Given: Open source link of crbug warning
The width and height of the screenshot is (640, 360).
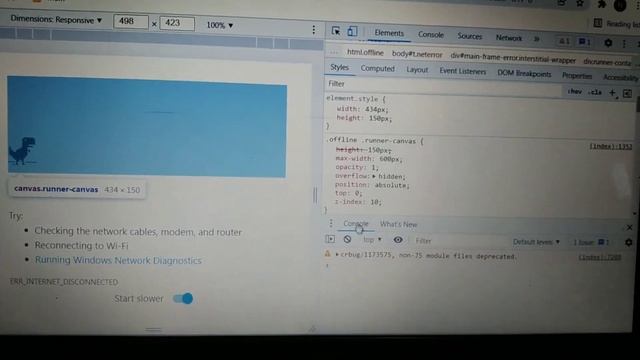Looking at the screenshot, I should (x=600, y=257).
